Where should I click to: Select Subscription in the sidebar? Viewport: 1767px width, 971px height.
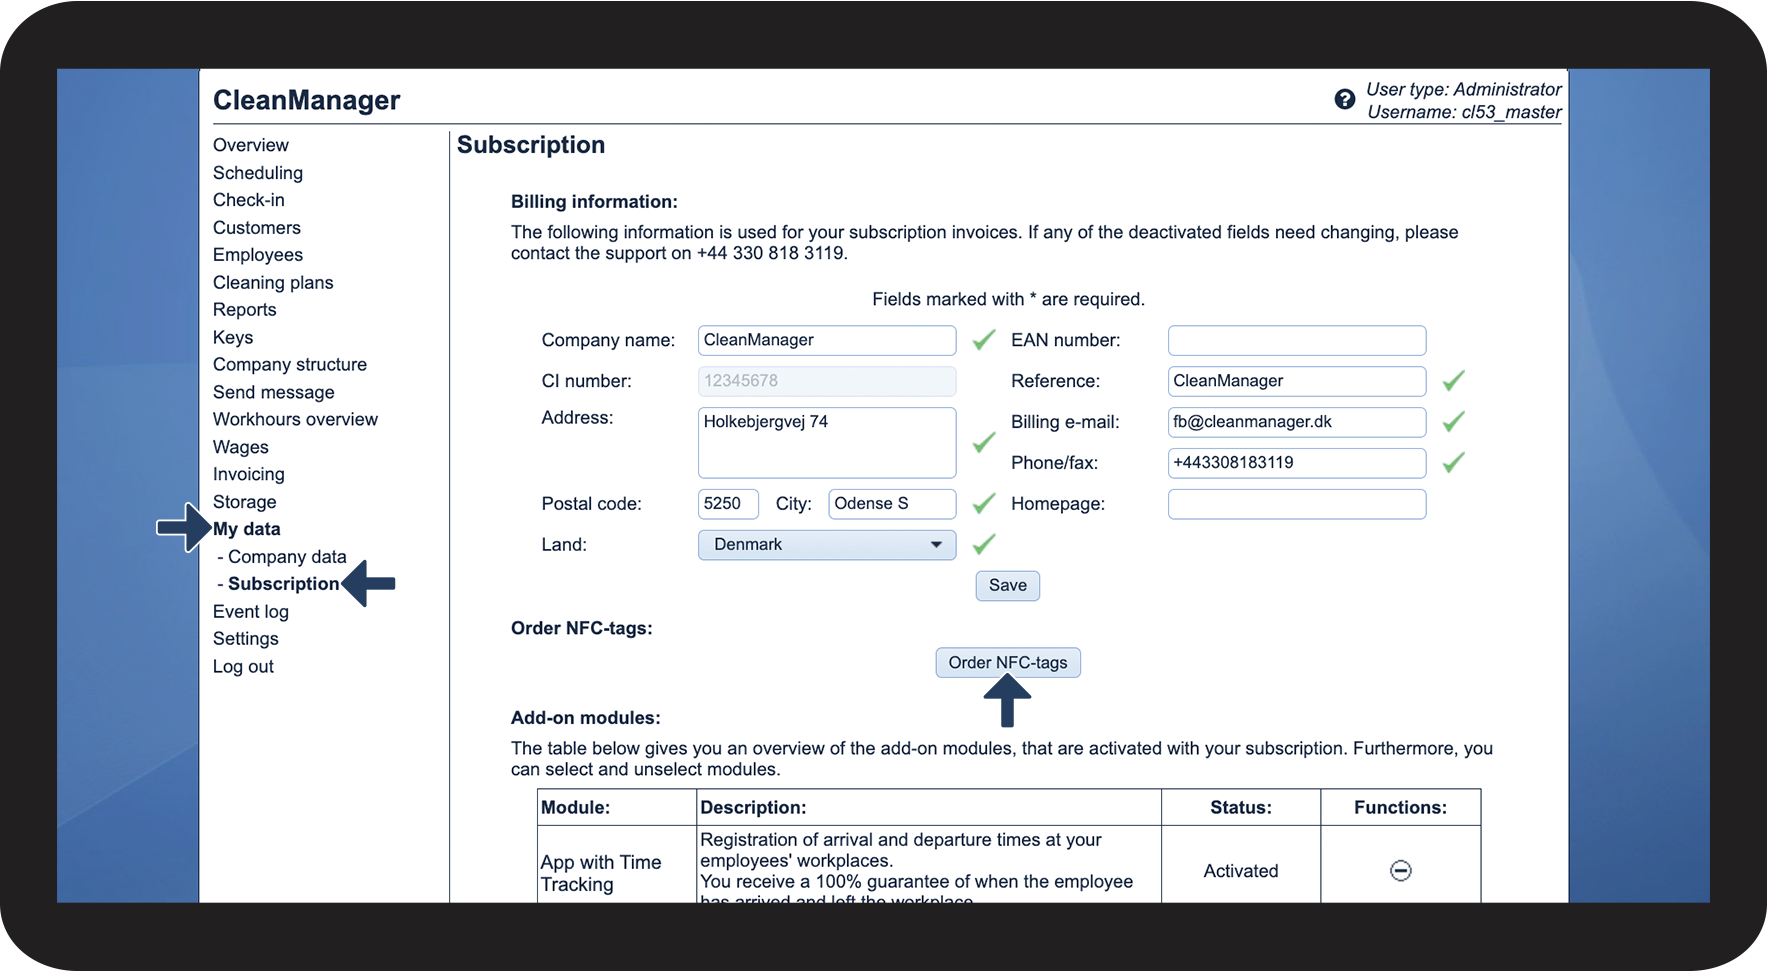point(283,584)
